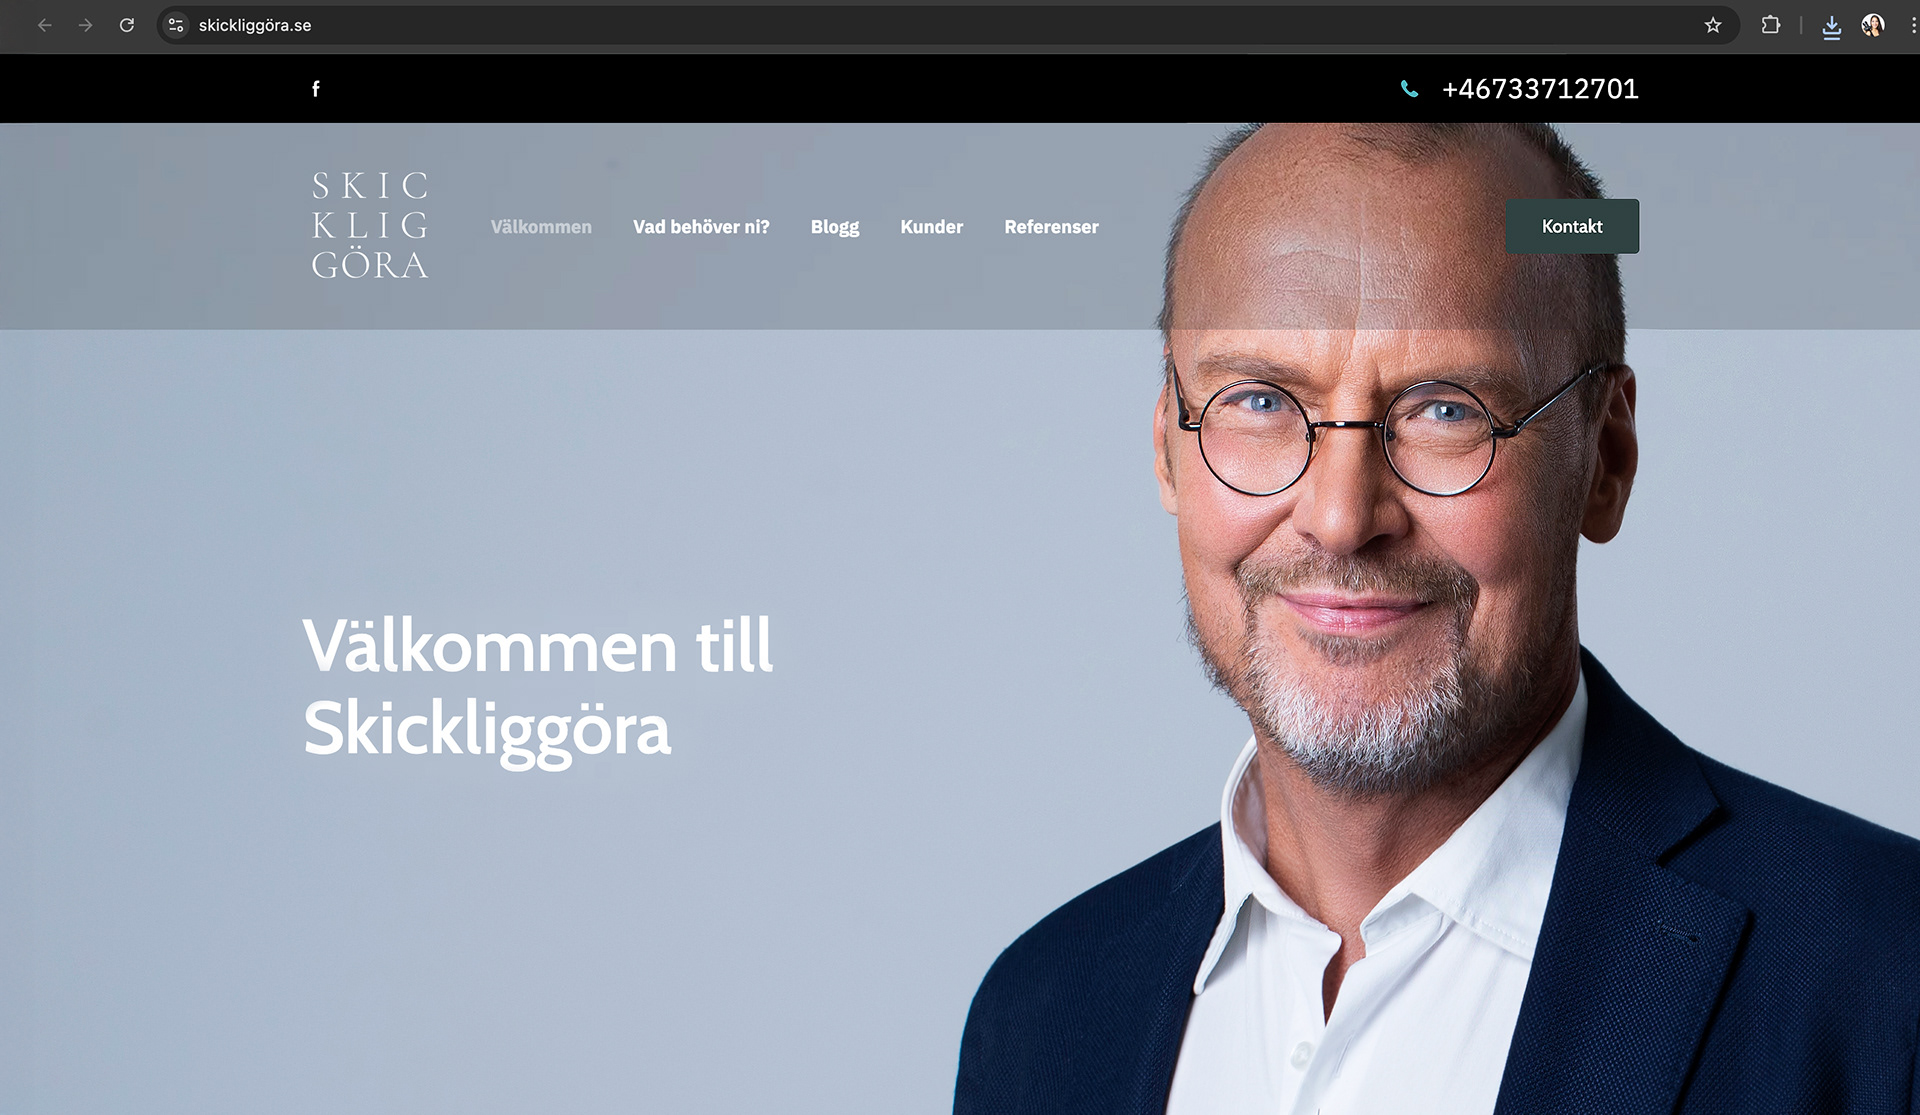Click the browser back arrow
Screen dimensions: 1920x1115
pos(44,25)
